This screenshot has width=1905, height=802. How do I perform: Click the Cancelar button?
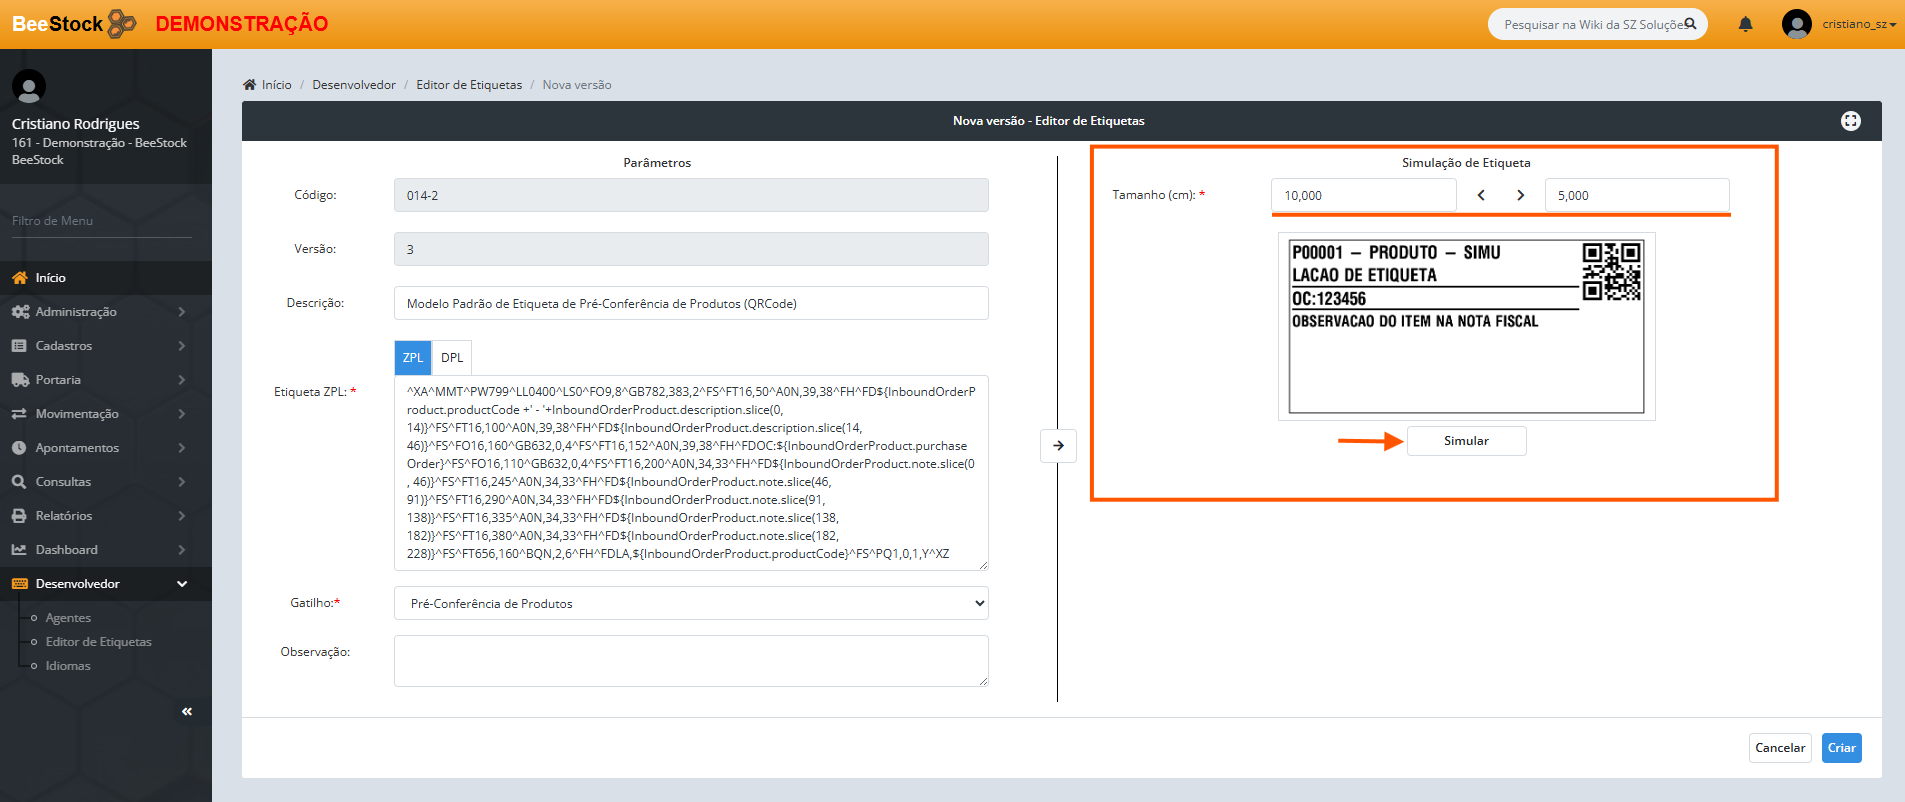tap(1780, 748)
